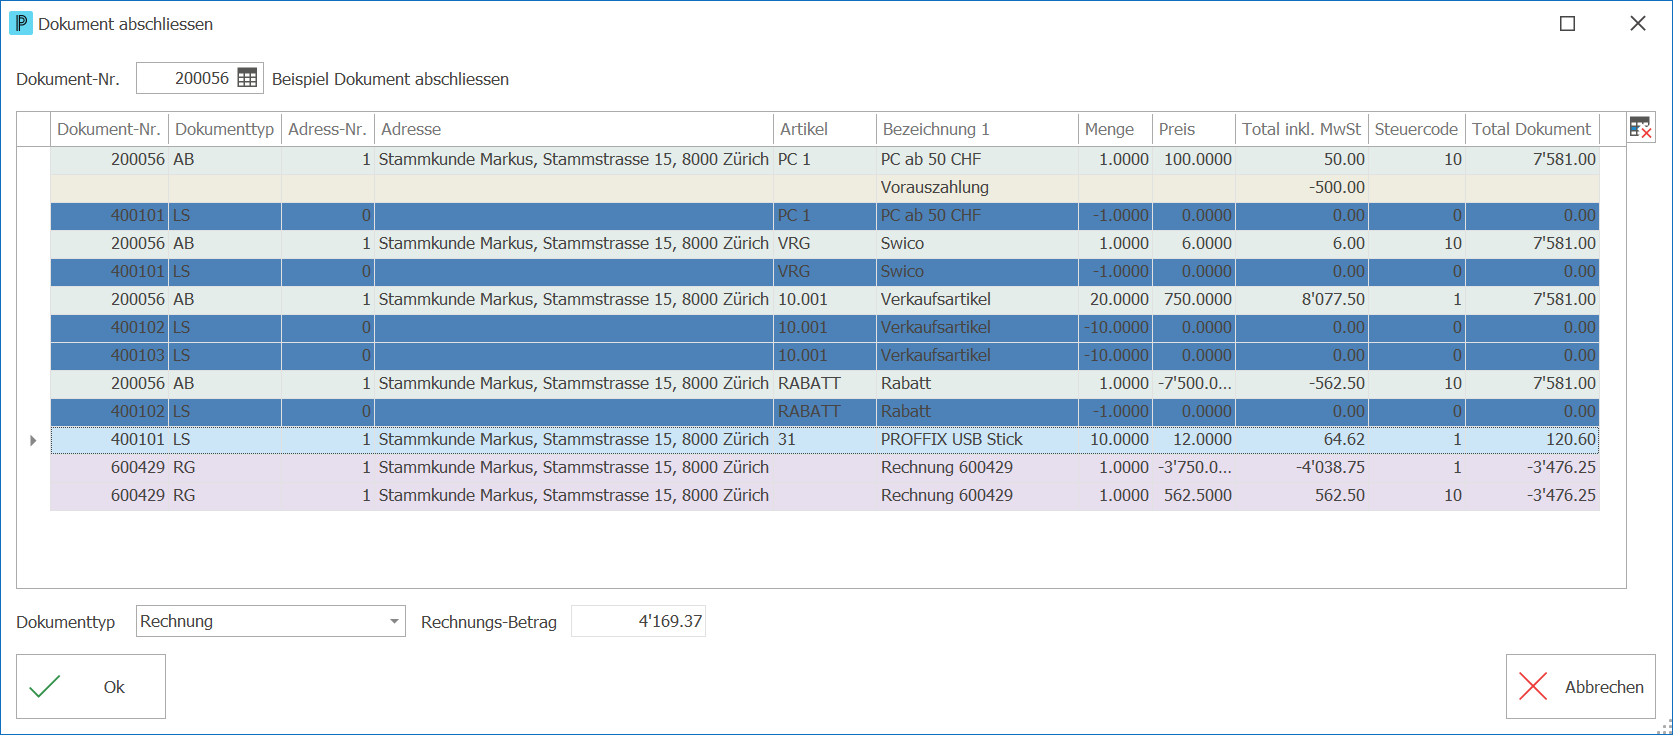Click the 20.0000 quantity cell
Image resolution: width=1673 pixels, height=735 pixels.
pyautogui.click(x=1115, y=299)
